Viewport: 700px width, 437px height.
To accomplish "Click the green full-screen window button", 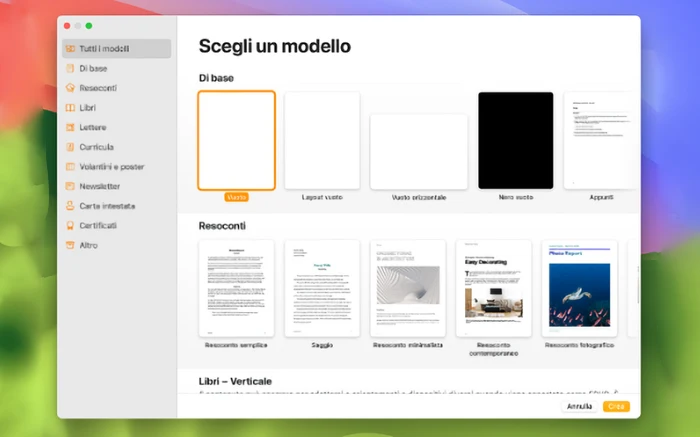I will coord(89,26).
